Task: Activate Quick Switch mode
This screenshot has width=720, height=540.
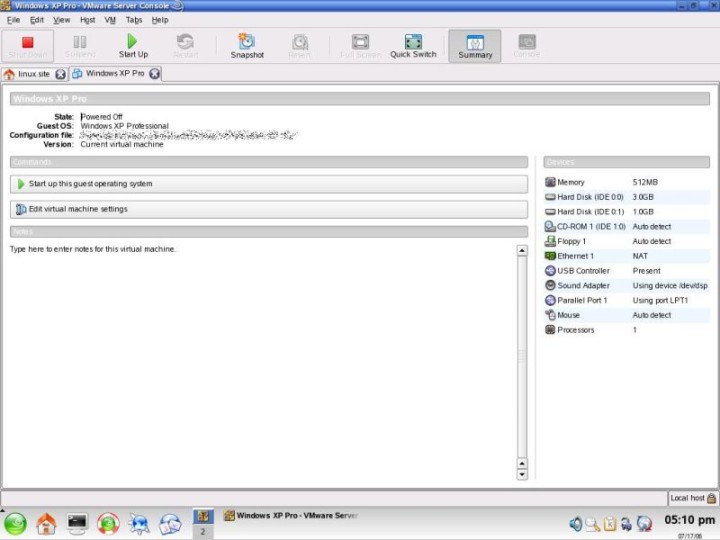Action: point(413,46)
